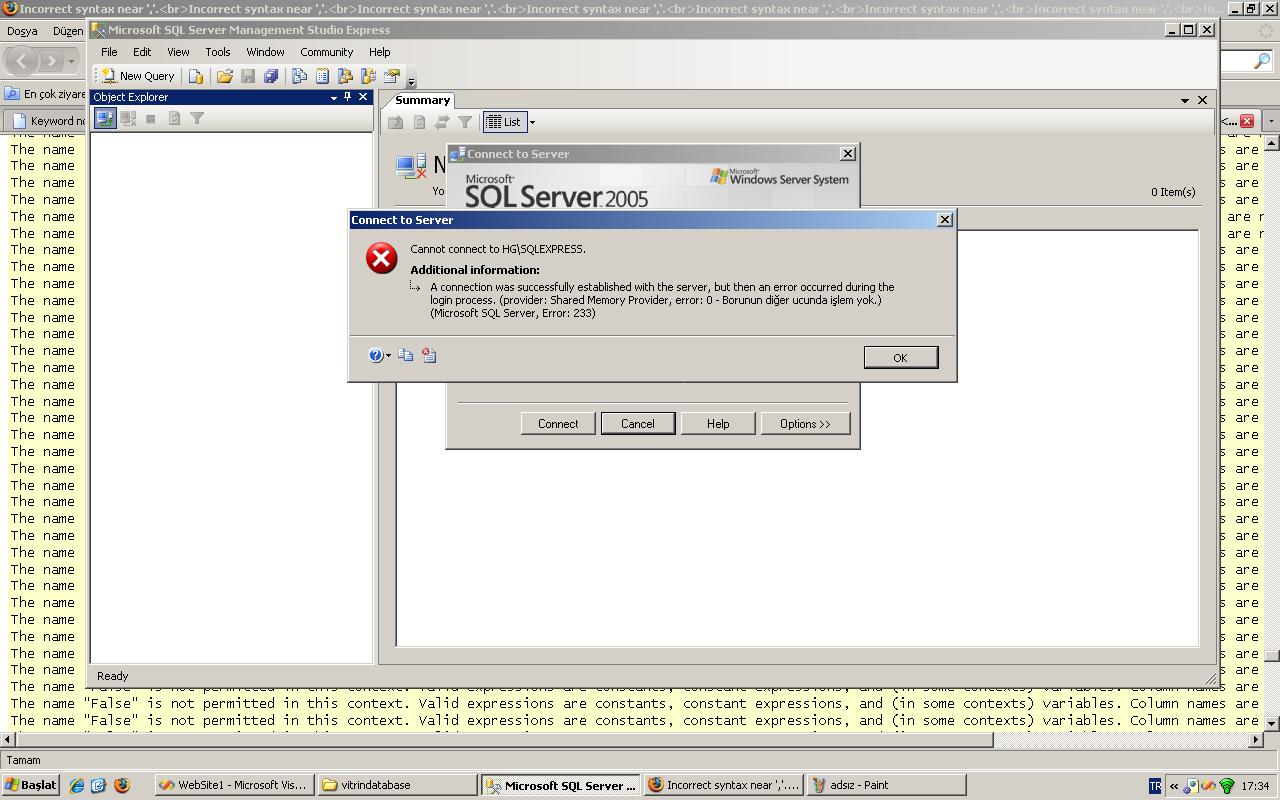This screenshot has width=1280, height=800.
Task: Toggle the Object Explorer auto-hide pin
Action: click(348, 97)
